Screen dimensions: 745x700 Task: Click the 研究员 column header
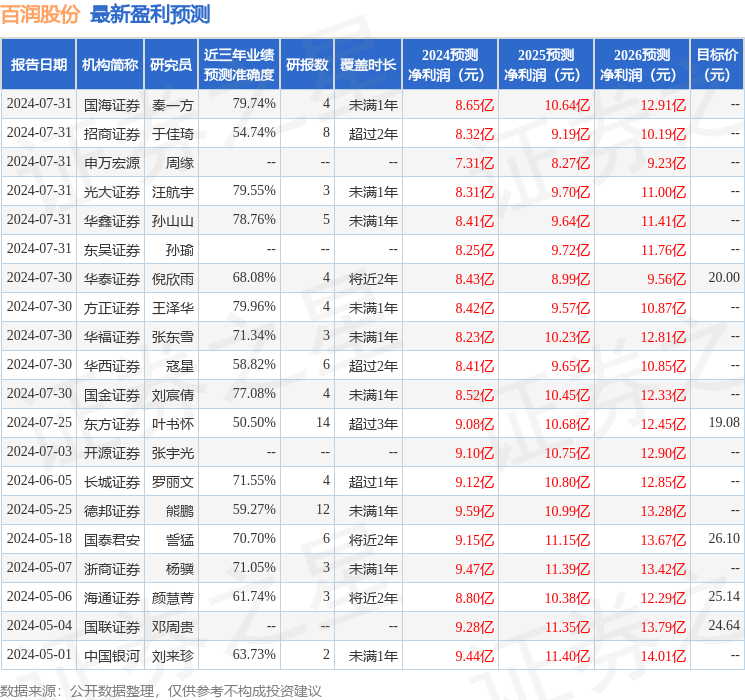[171, 65]
